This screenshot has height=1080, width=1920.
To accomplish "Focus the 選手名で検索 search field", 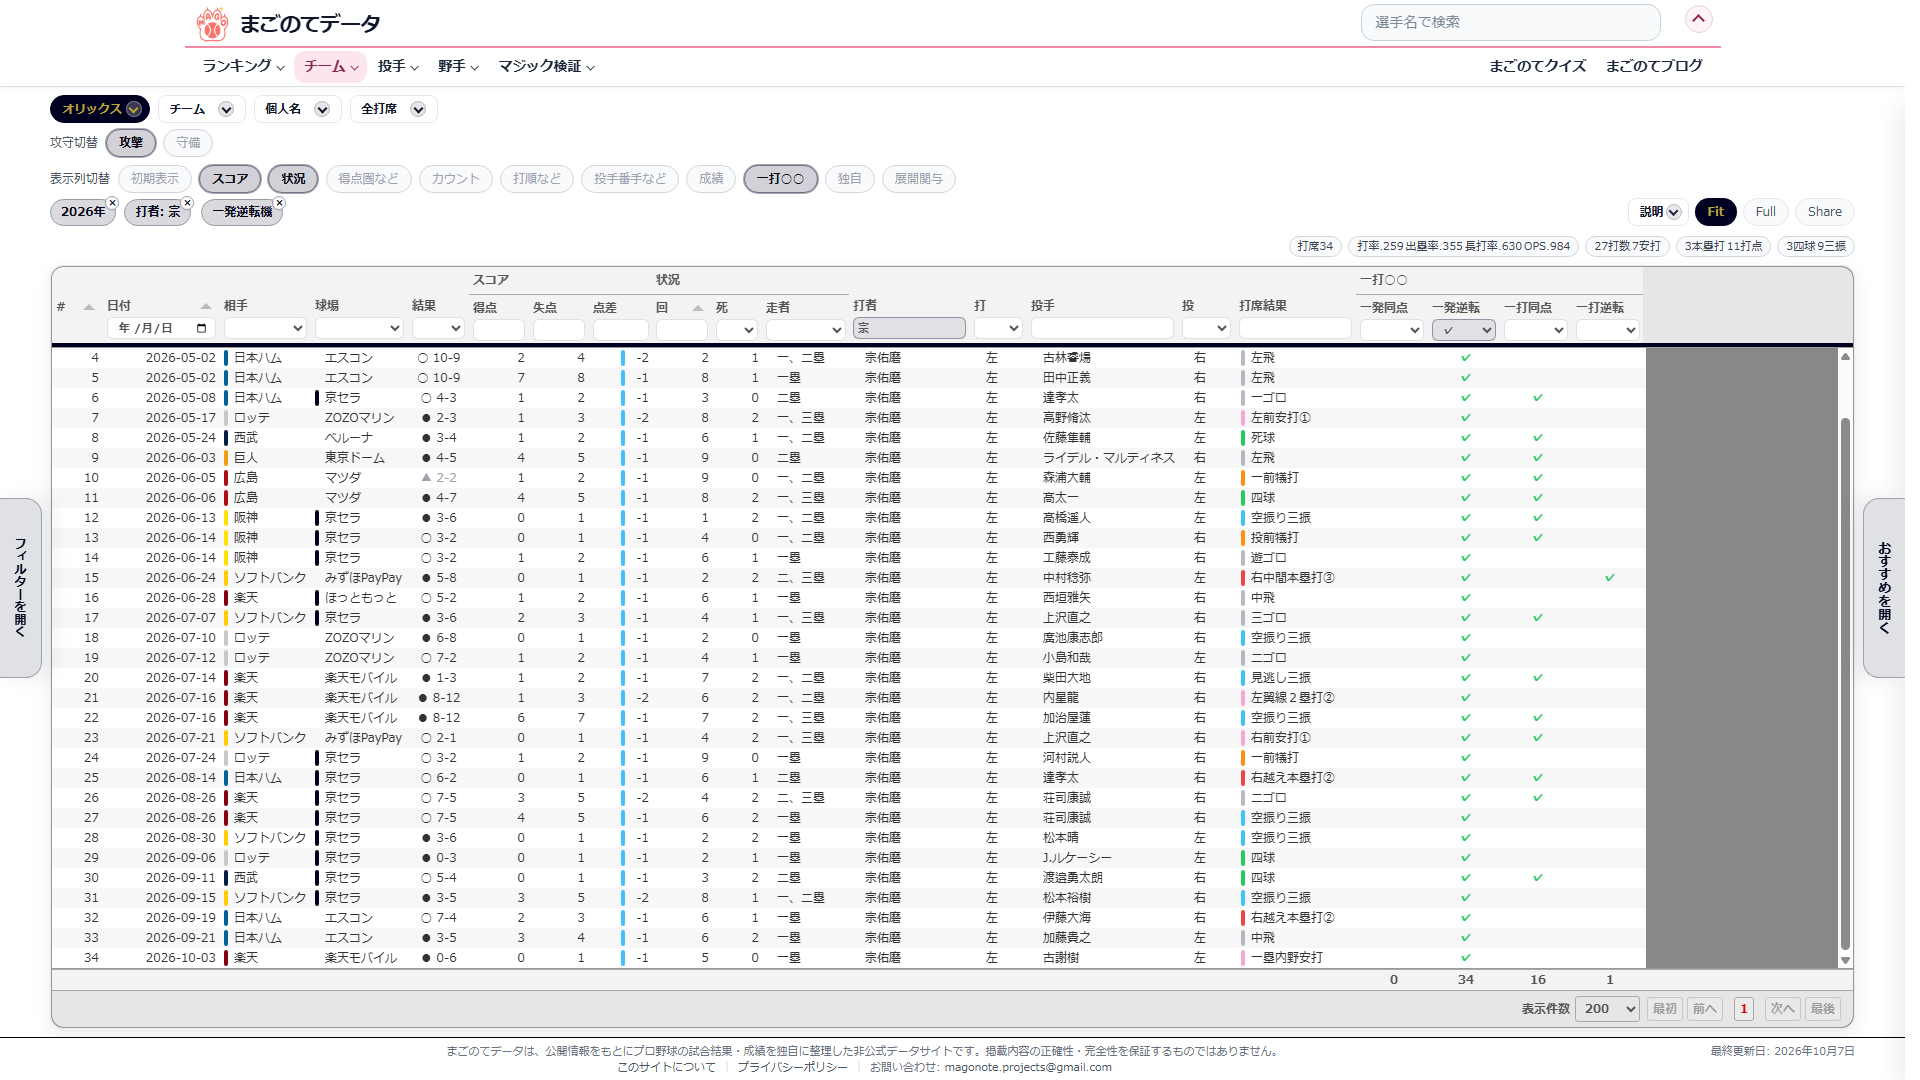I will [x=1510, y=22].
